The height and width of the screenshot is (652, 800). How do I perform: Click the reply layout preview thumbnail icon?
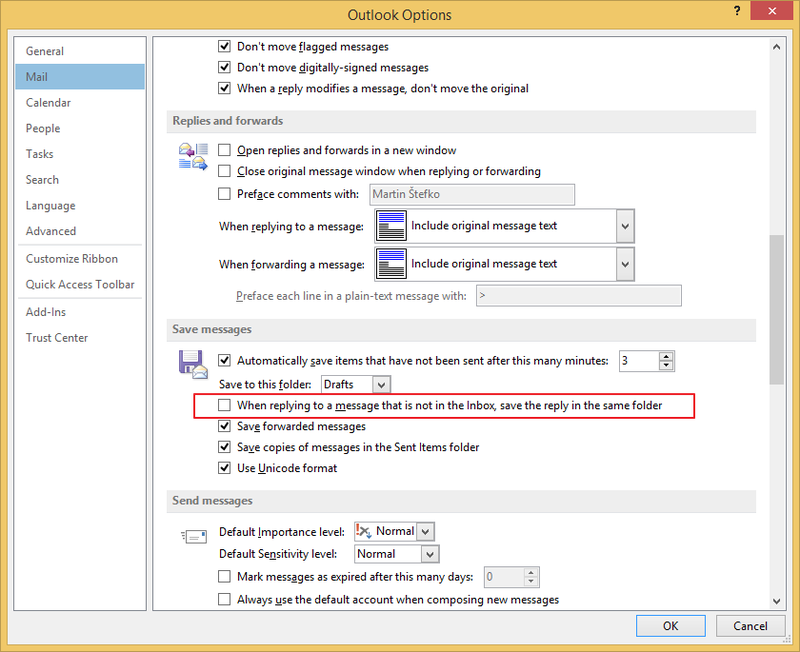(391, 226)
